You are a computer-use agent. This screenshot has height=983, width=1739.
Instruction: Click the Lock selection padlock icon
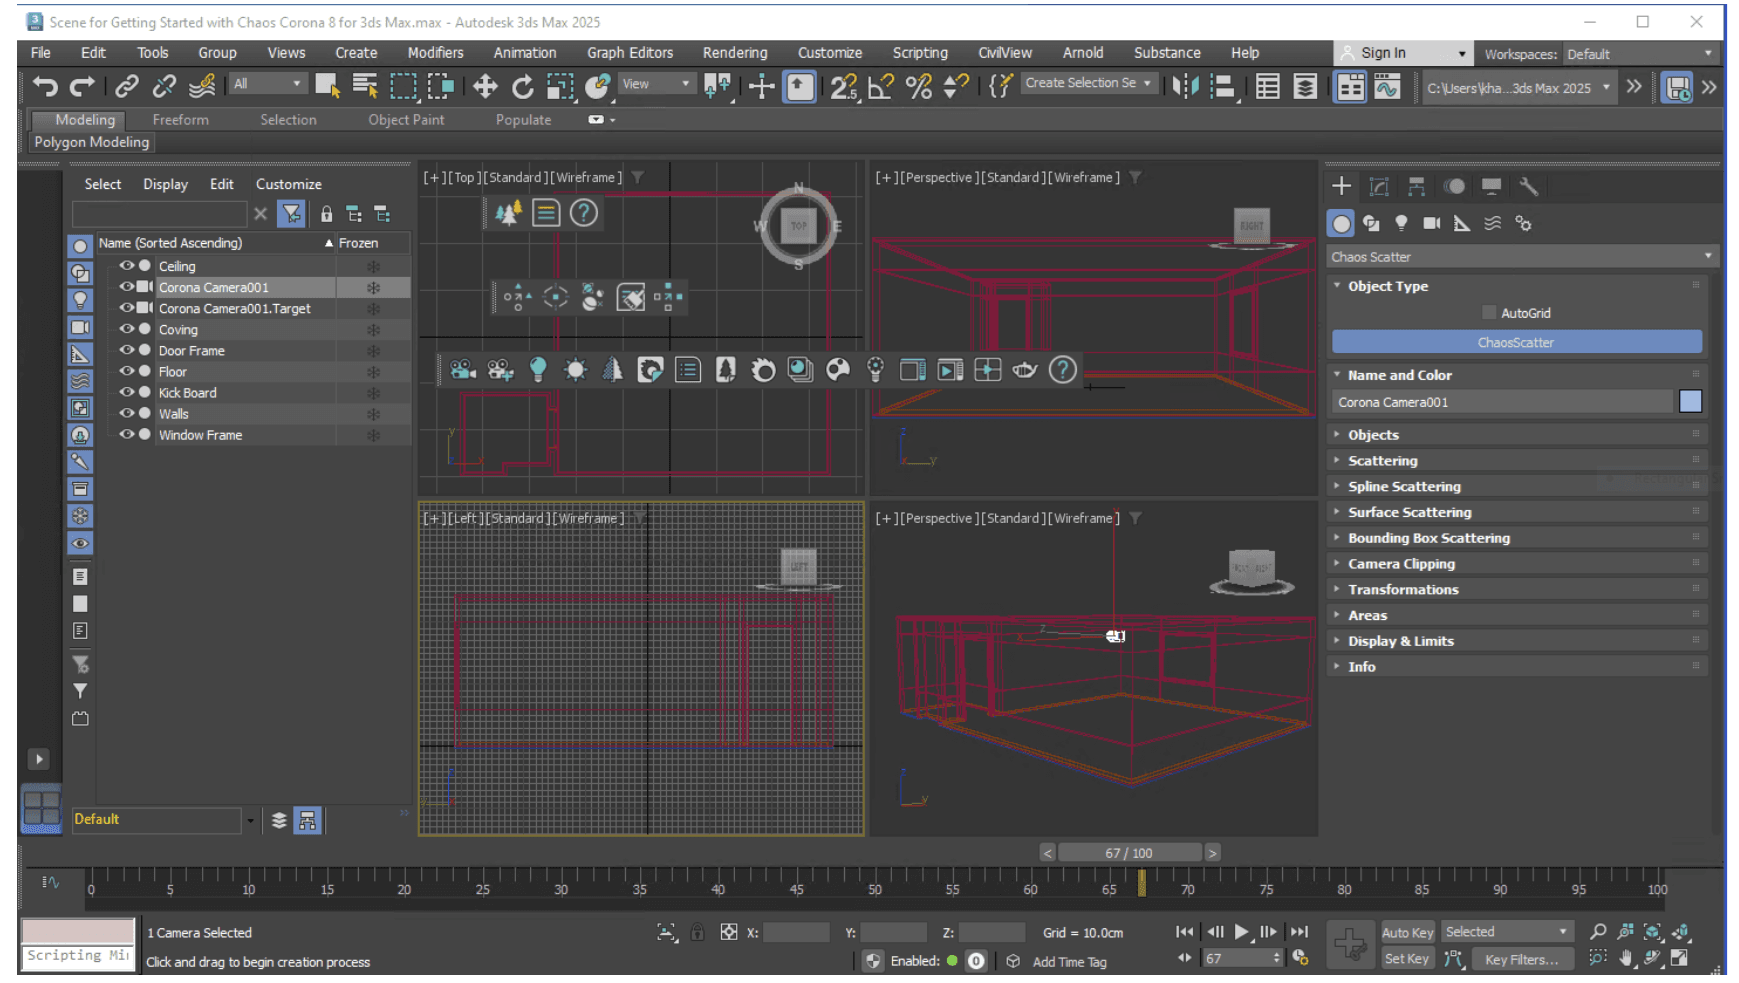click(697, 932)
